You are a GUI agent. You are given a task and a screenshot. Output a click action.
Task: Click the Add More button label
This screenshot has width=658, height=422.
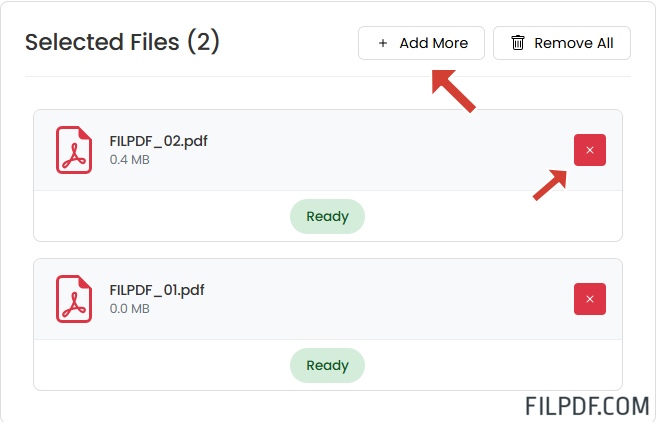[x=433, y=44]
